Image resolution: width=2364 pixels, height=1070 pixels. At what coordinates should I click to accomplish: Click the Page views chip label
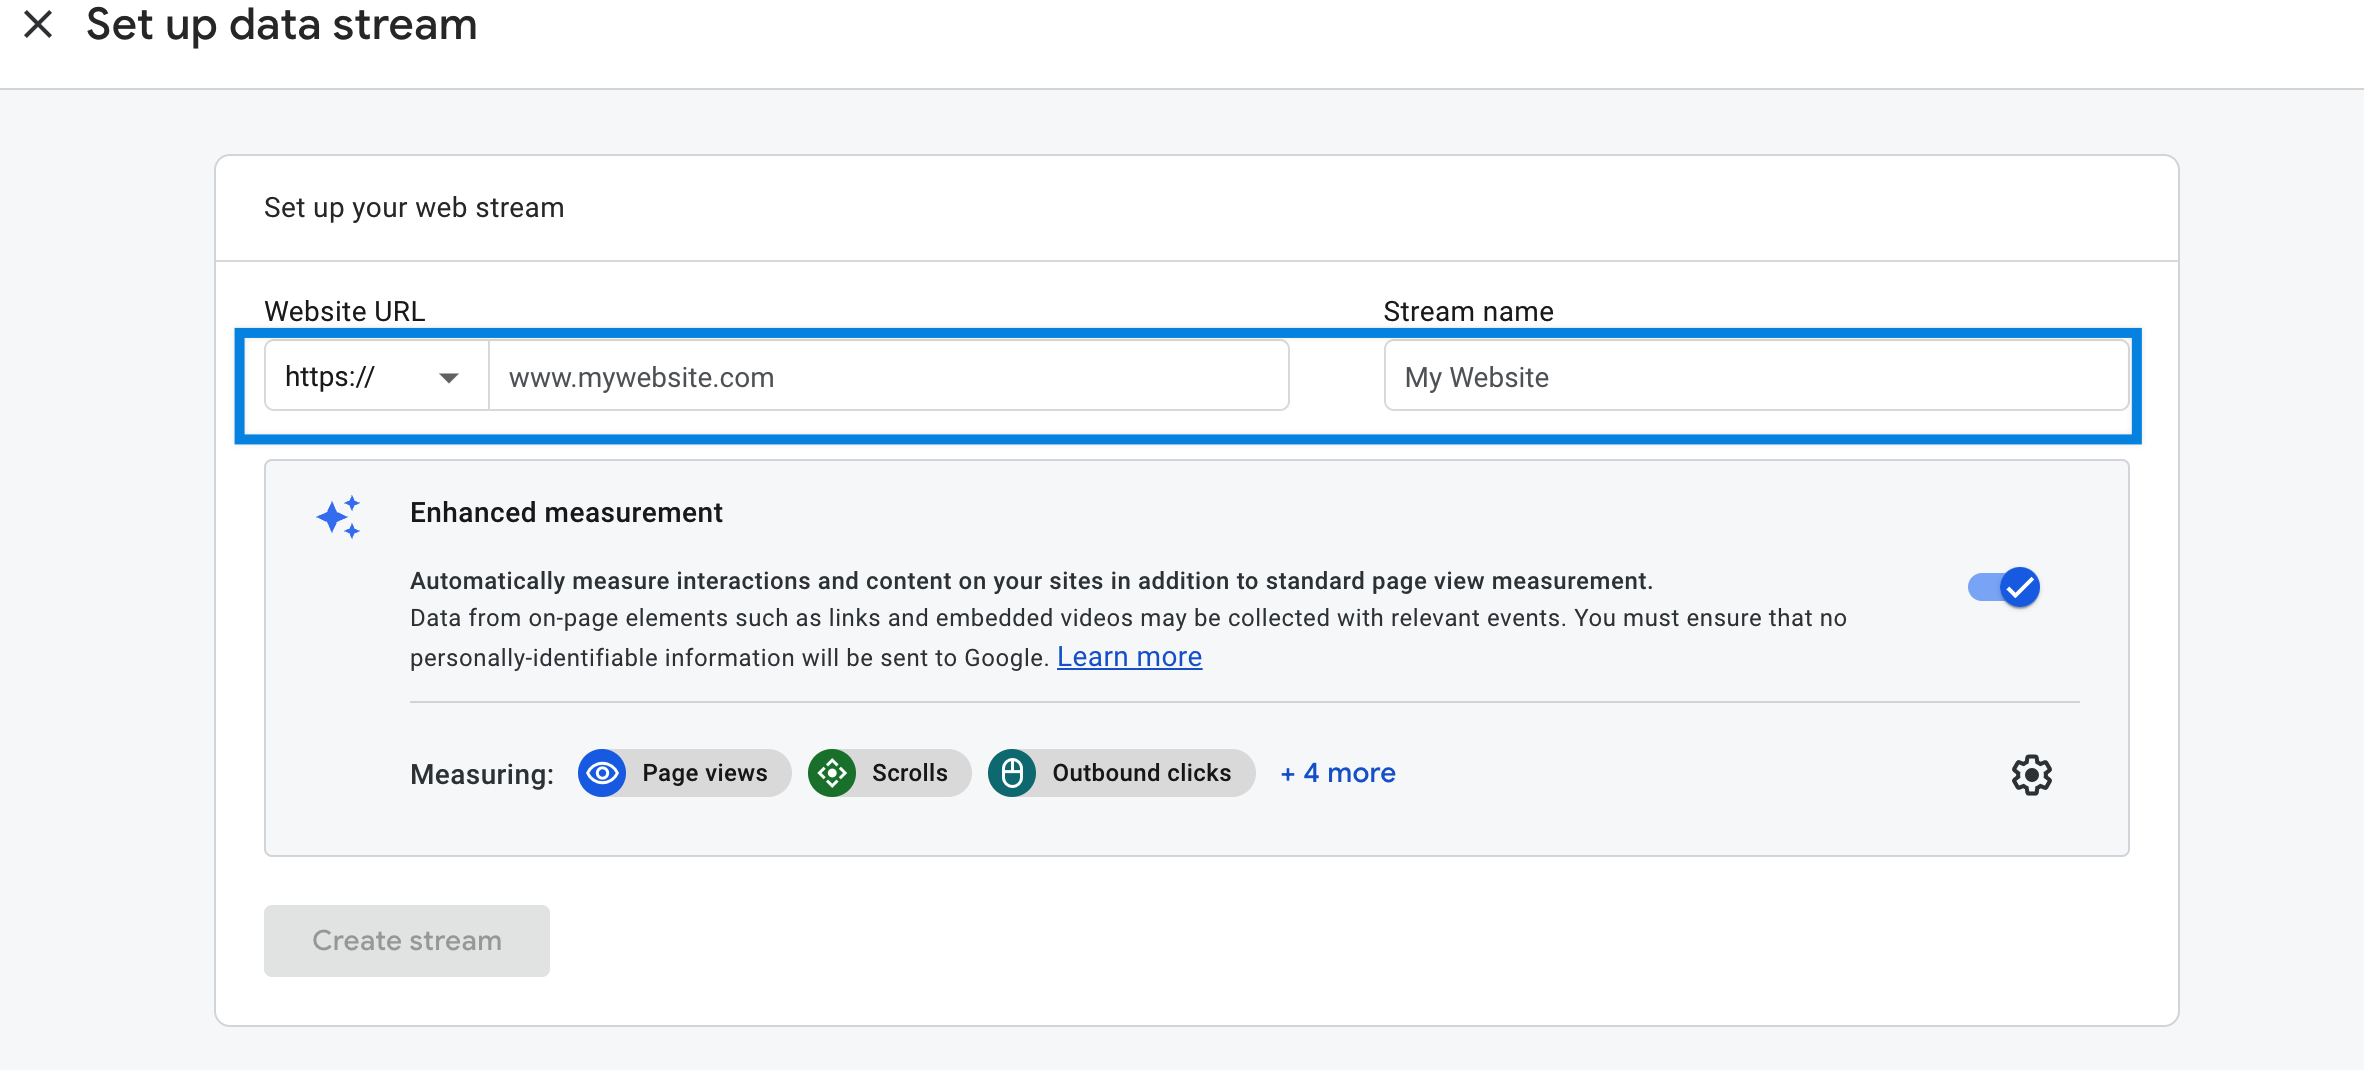705,773
